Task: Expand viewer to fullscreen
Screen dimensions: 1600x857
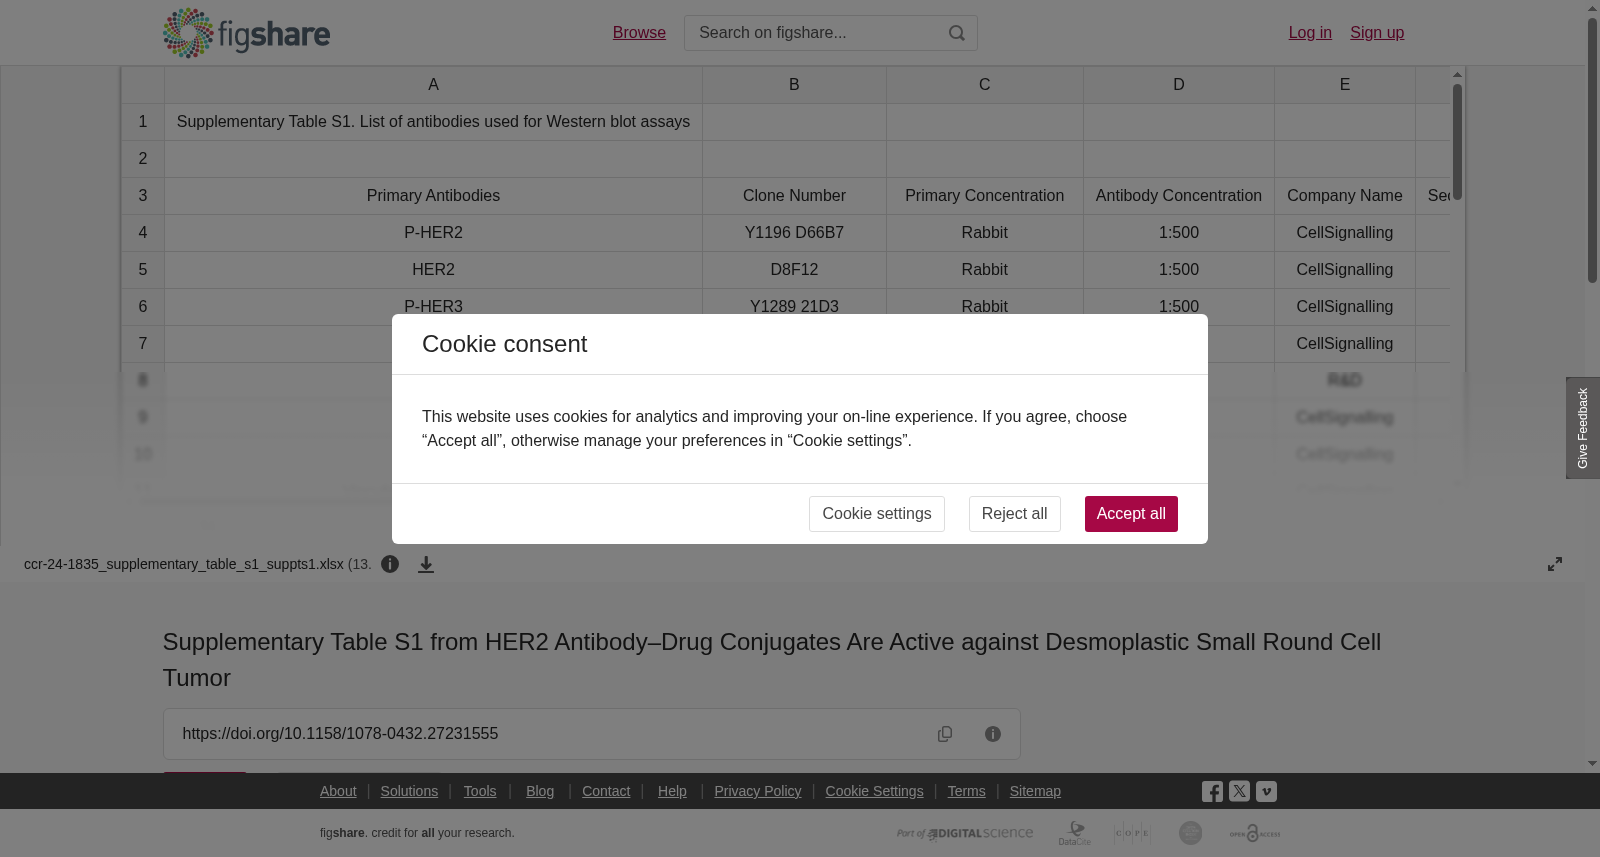Action: 1555,564
